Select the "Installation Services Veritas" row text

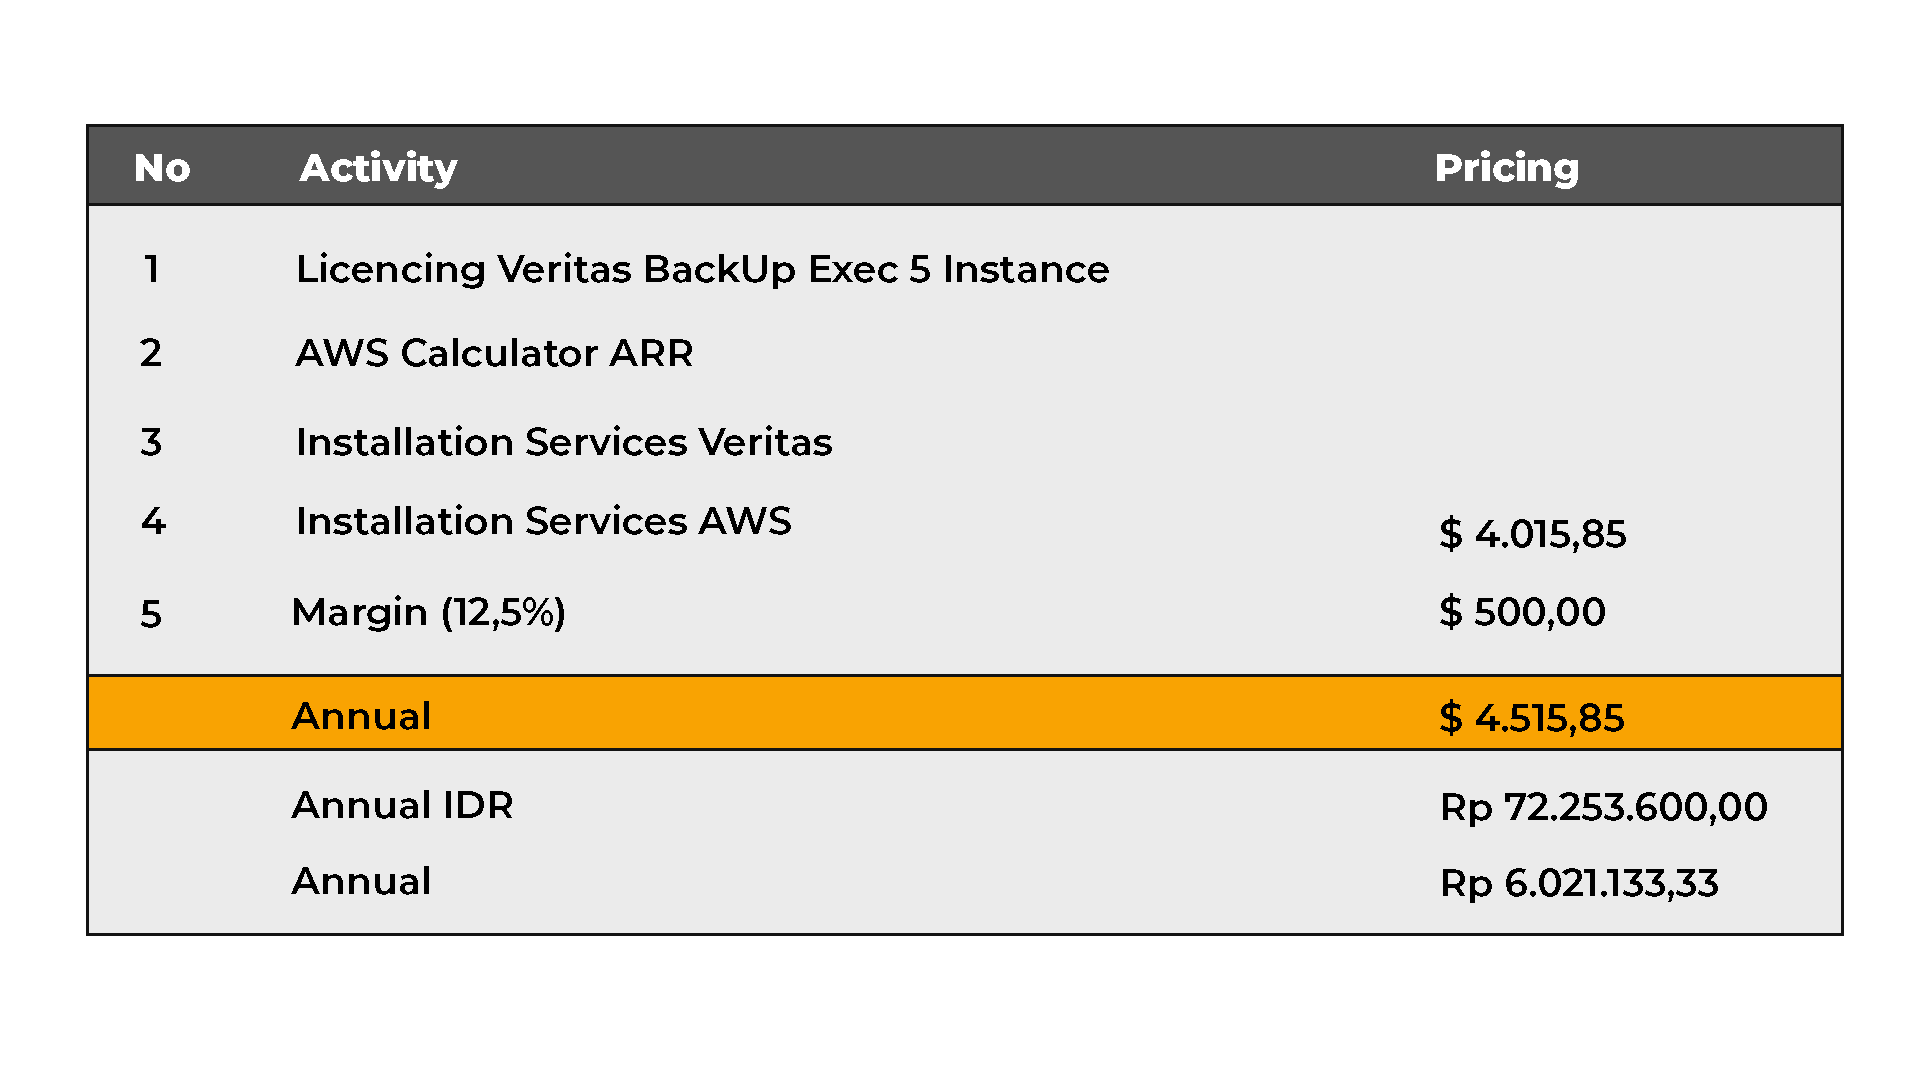pyautogui.click(x=564, y=442)
